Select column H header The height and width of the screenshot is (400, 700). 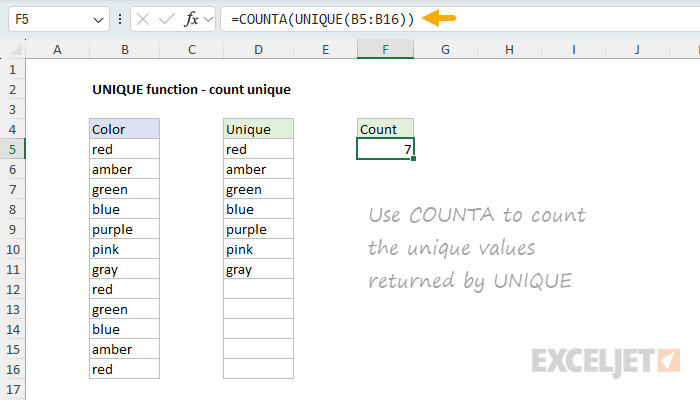coord(509,49)
